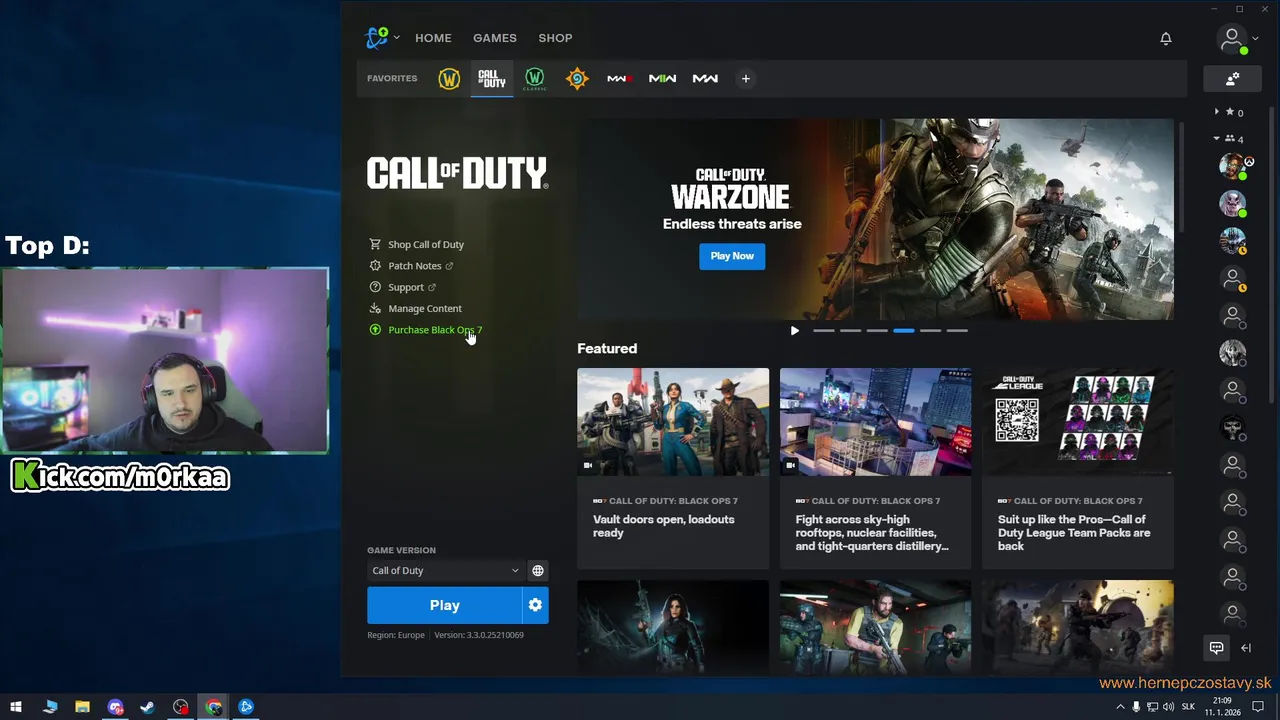The image size is (1280, 720).
Task: Select the Call of Duty favorites tab
Action: [x=492, y=78]
